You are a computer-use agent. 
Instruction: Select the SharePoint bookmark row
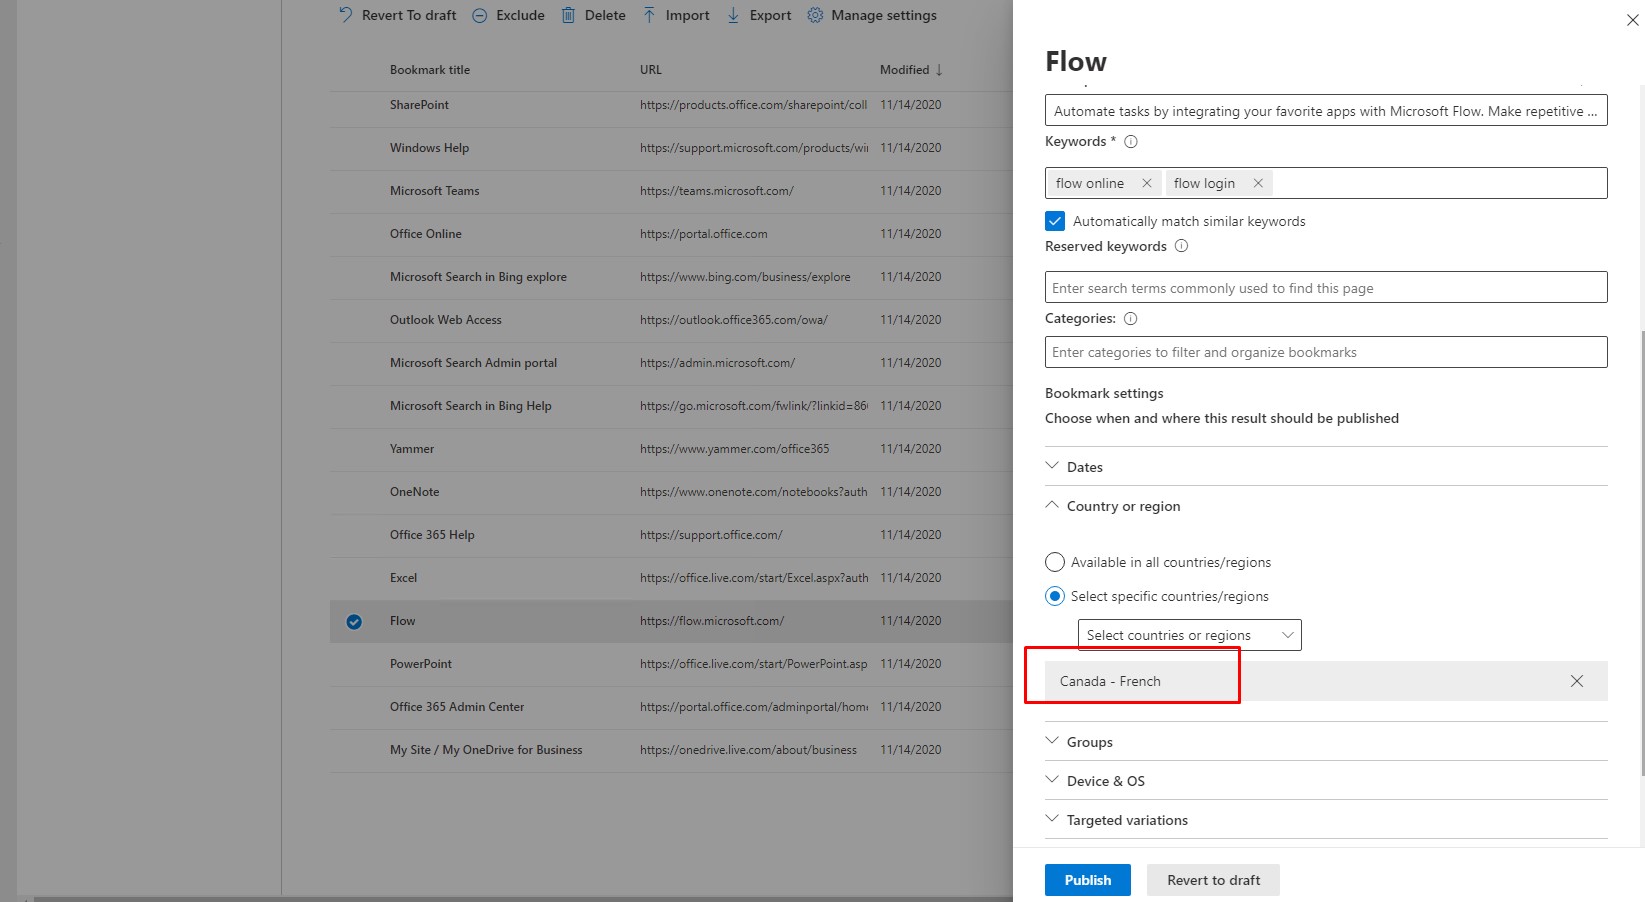(671, 105)
